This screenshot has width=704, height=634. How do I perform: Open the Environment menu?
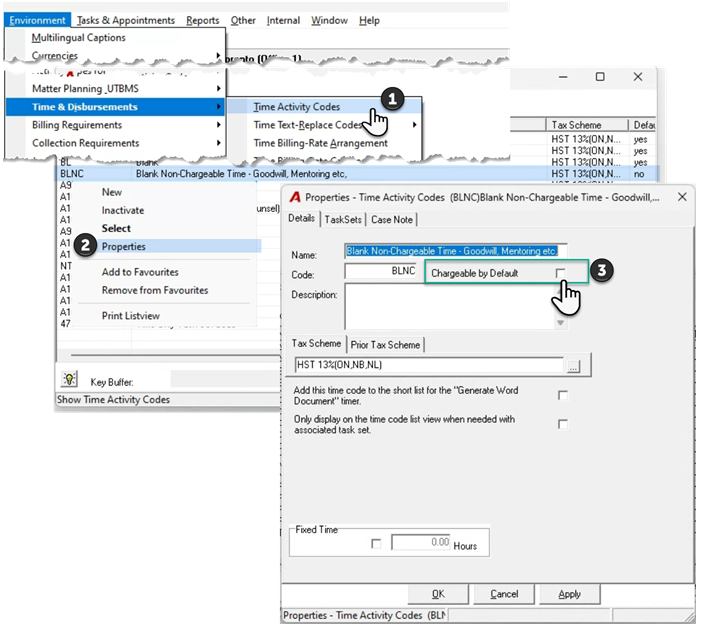pyautogui.click(x=37, y=20)
